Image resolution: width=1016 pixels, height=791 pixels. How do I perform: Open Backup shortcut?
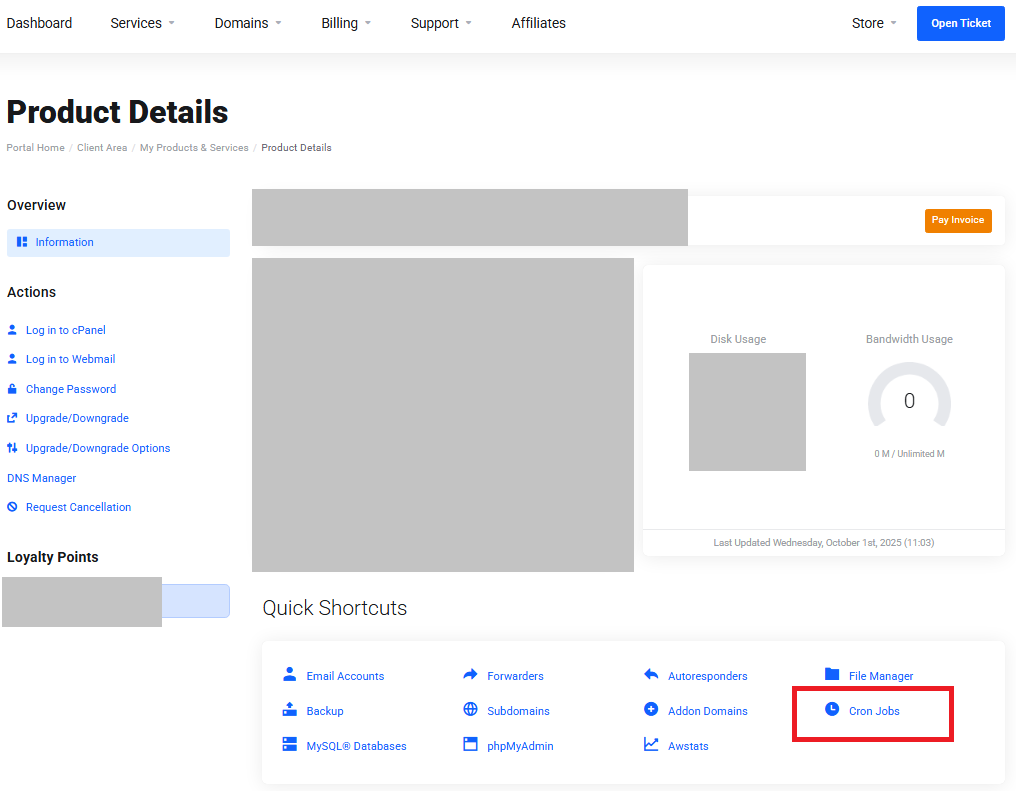point(325,711)
